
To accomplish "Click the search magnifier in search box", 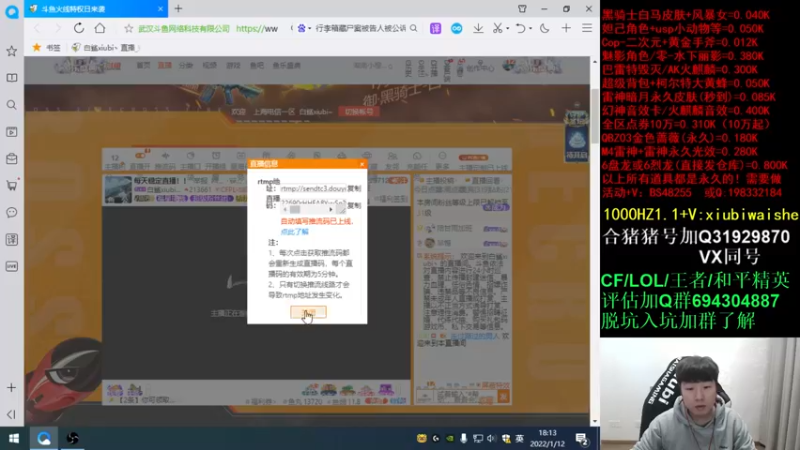I will [x=414, y=29].
